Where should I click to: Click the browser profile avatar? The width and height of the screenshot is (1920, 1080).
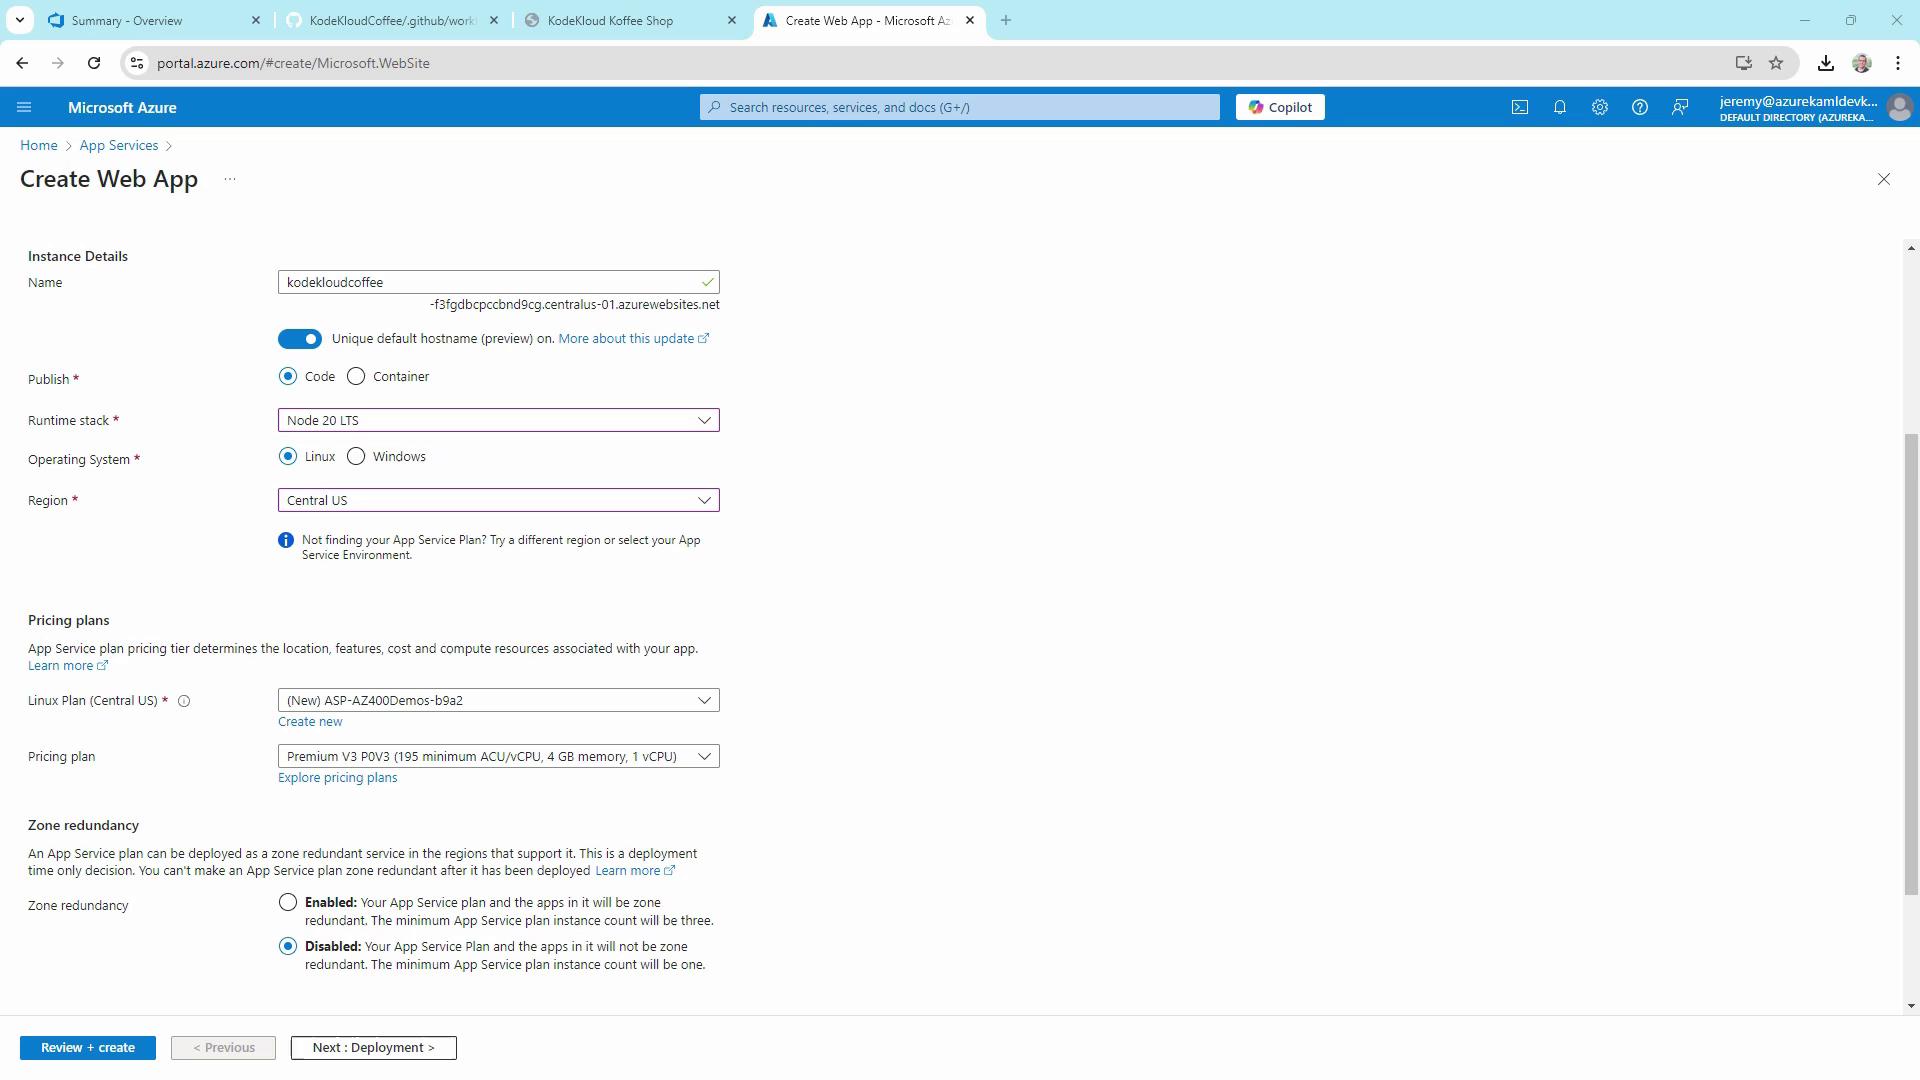[x=1861, y=63]
